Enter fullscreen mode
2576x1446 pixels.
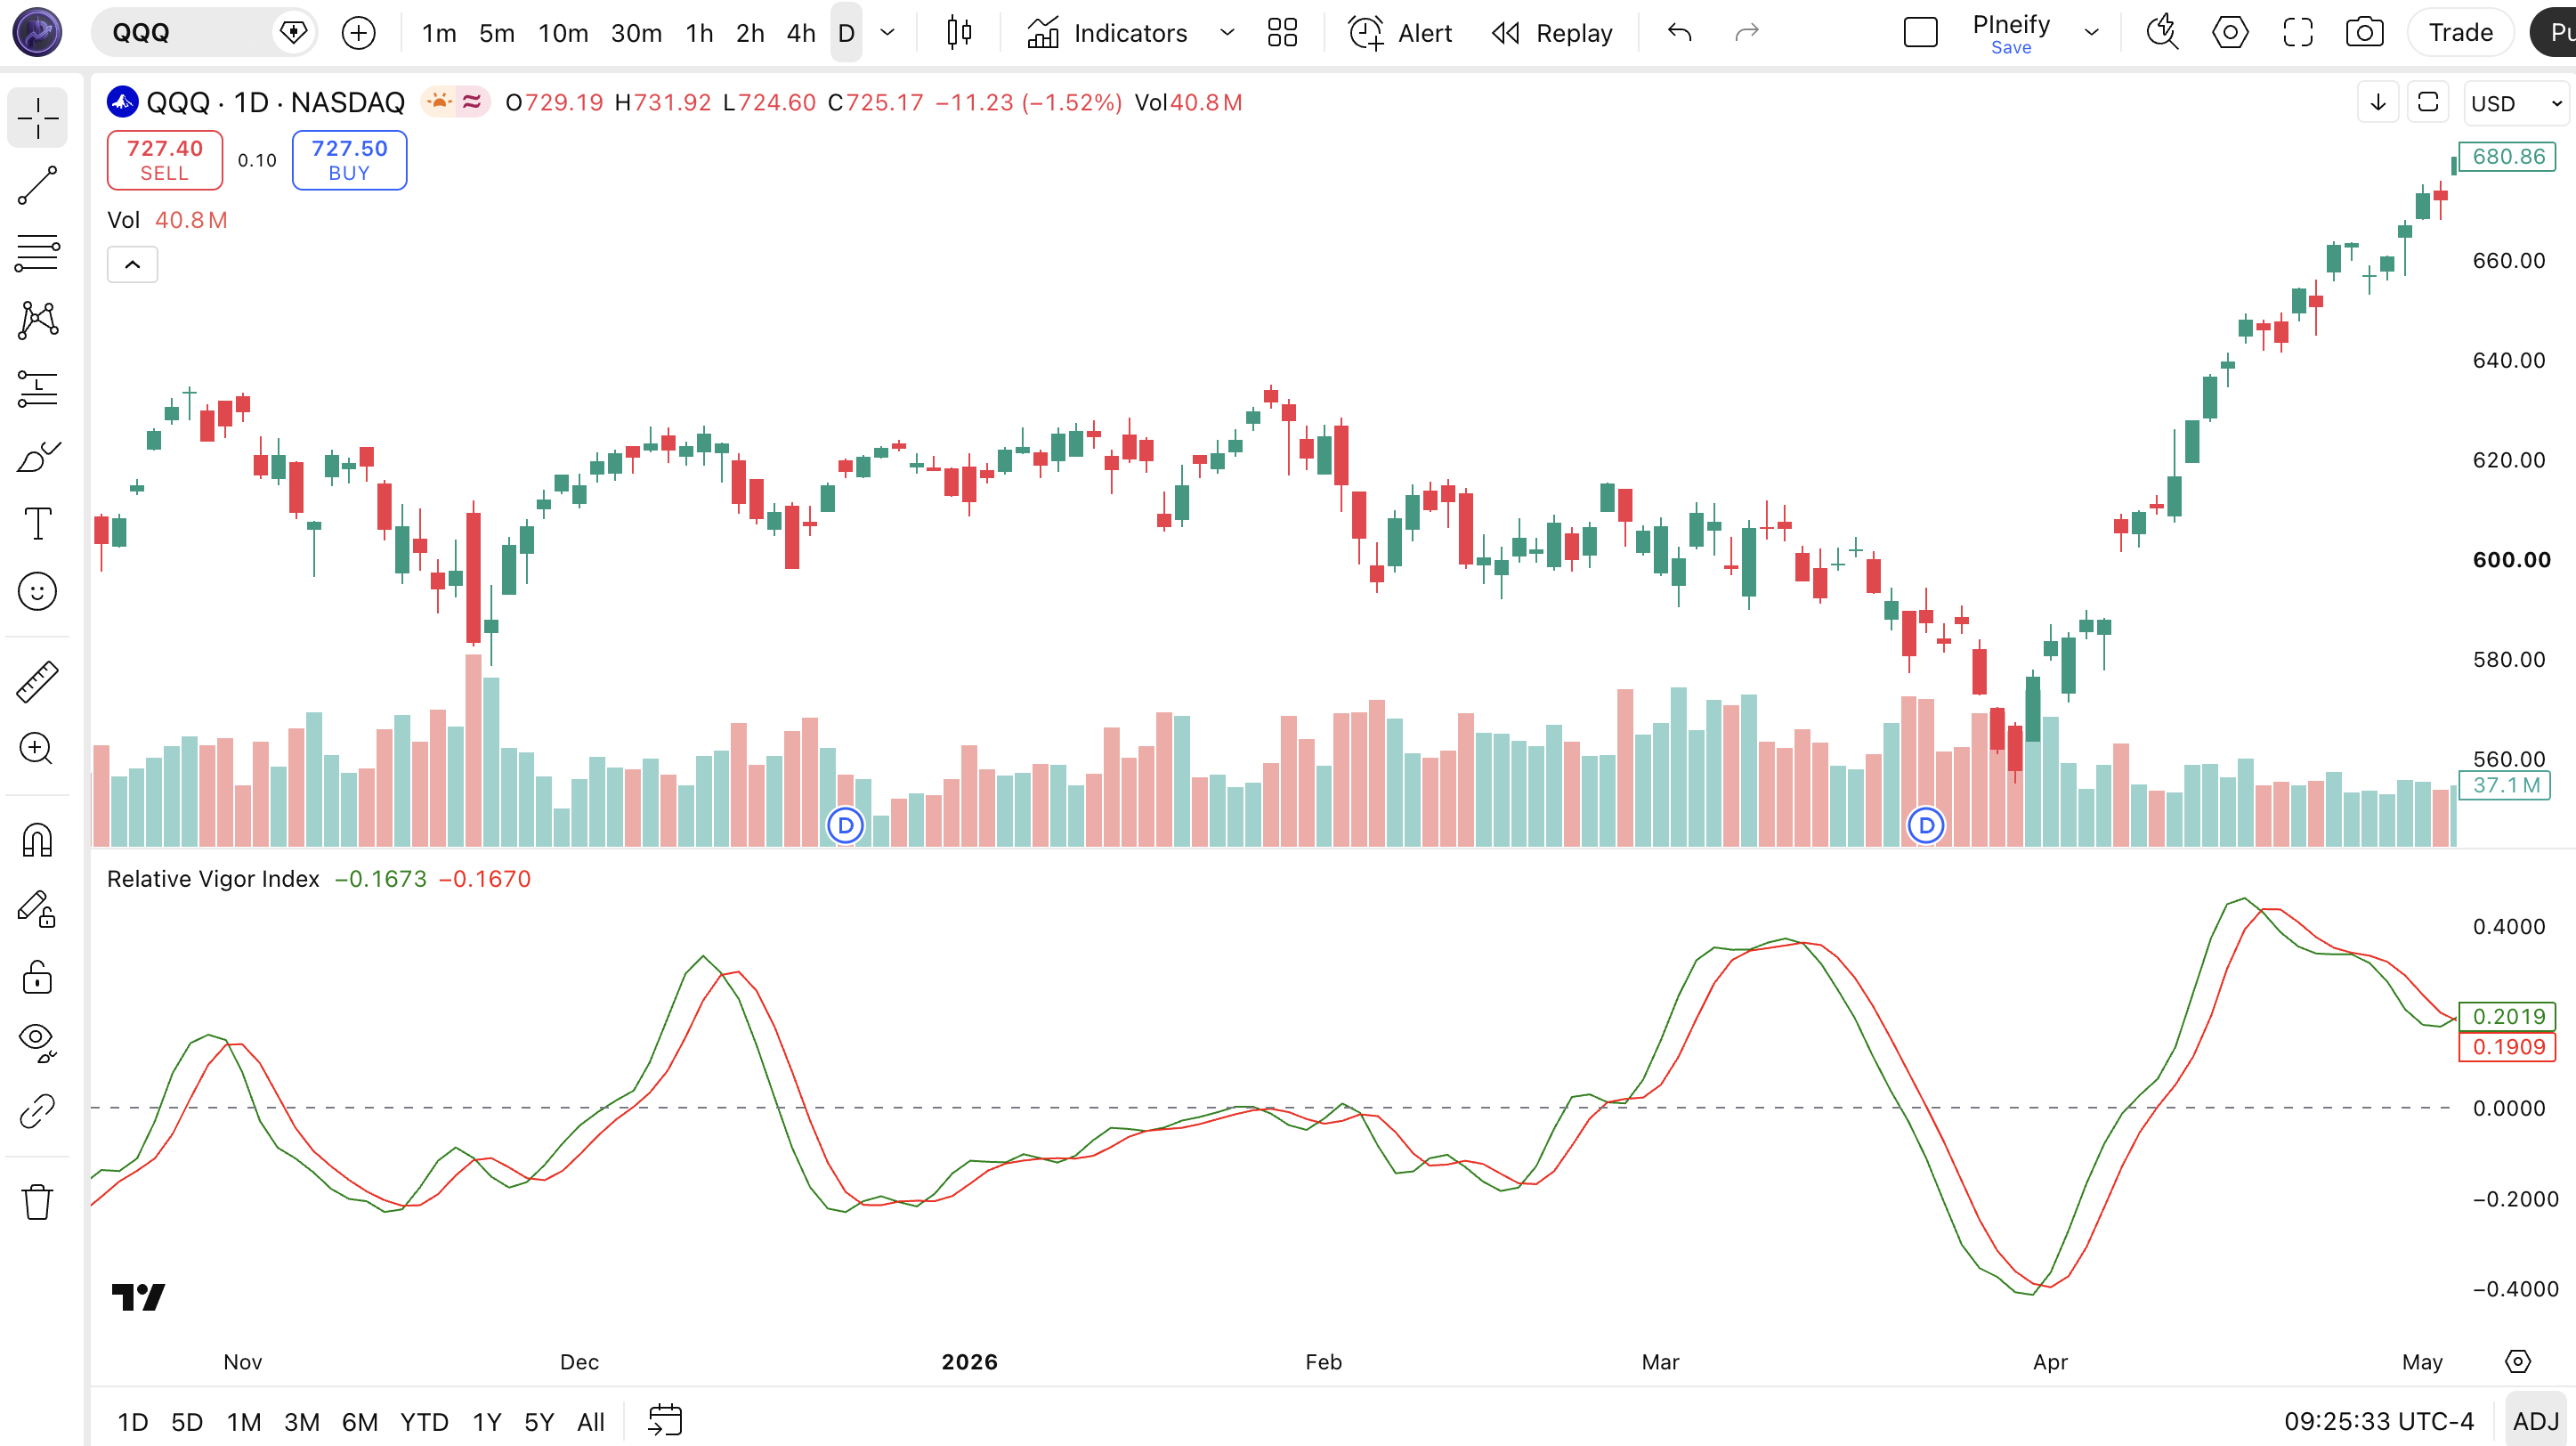2298,33
